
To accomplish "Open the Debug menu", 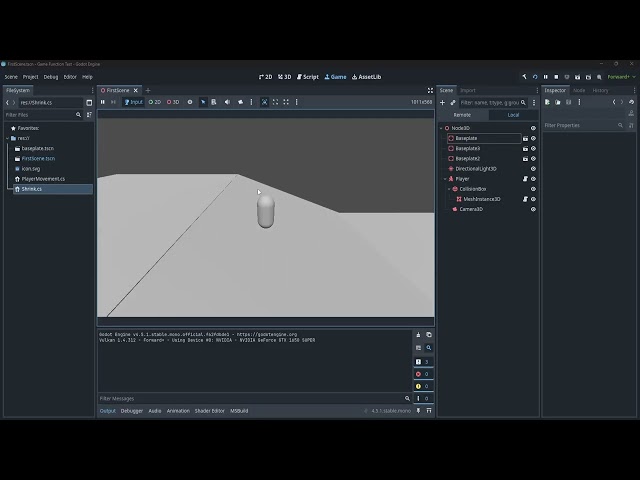I will 51,77.
